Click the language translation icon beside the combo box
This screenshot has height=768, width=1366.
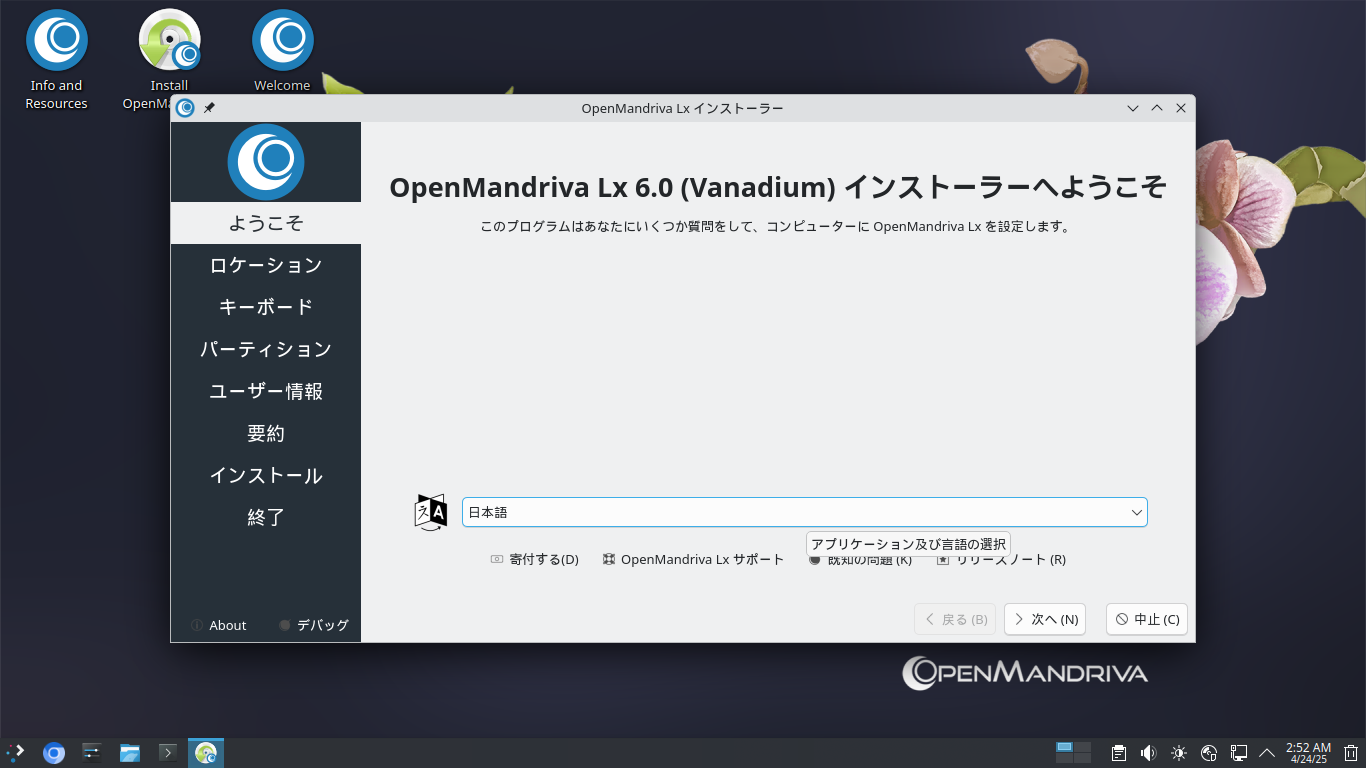[x=431, y=512]
